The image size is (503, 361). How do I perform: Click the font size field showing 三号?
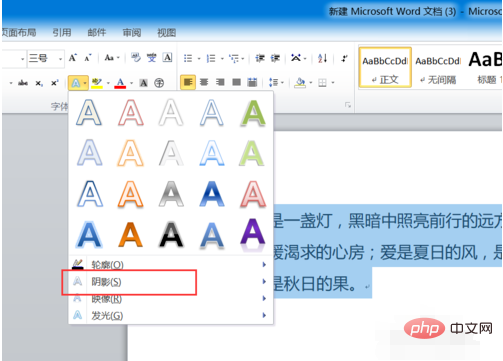[x=43, y=59]
